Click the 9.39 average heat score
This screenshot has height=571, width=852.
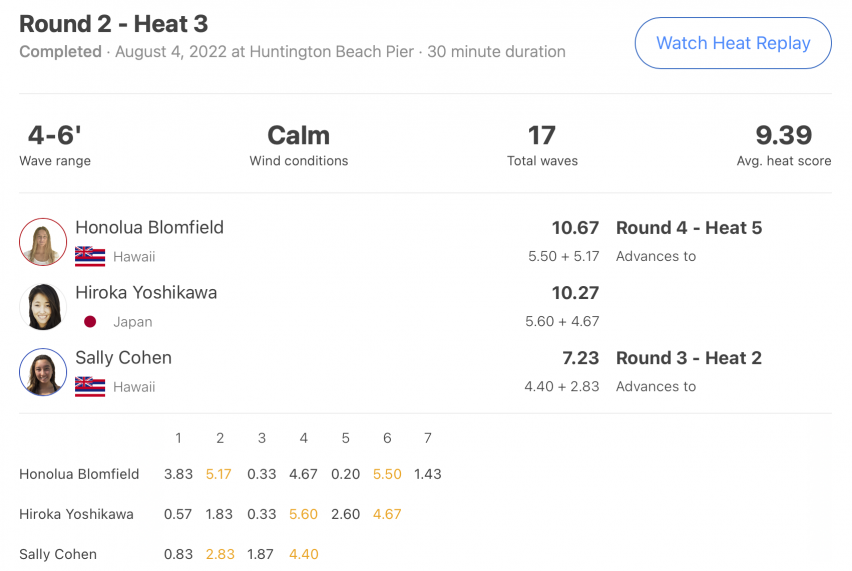[x=784, y=135]
